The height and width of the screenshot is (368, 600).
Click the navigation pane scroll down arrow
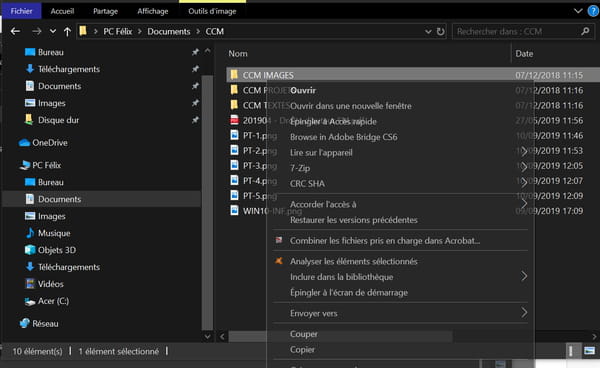207,337
